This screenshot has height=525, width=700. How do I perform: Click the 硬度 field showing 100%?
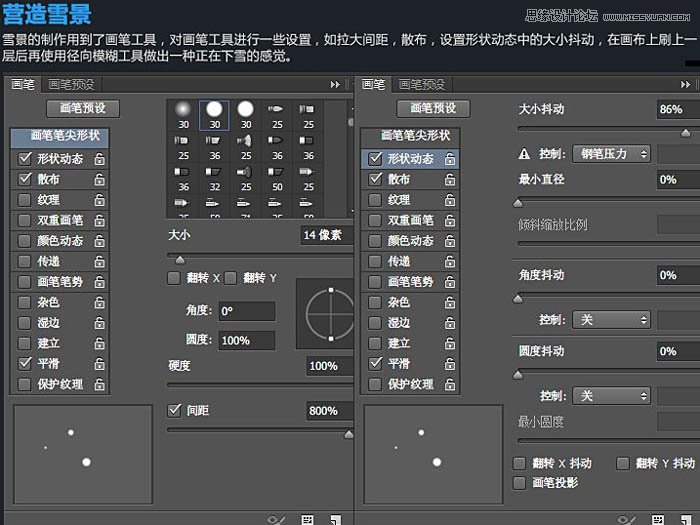(329, 366)
